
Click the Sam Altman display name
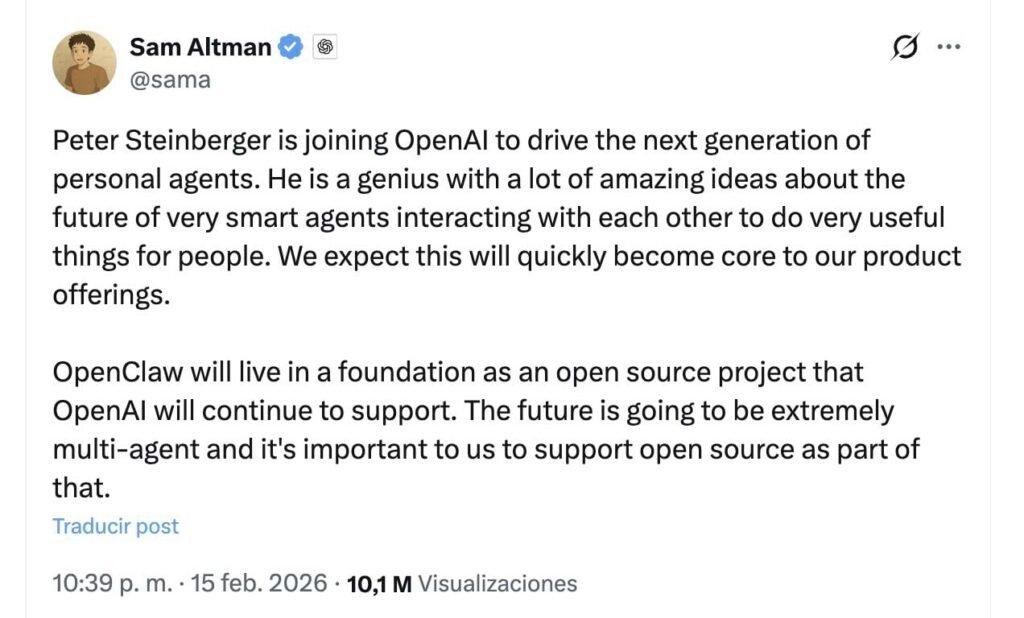click(202, 46)
